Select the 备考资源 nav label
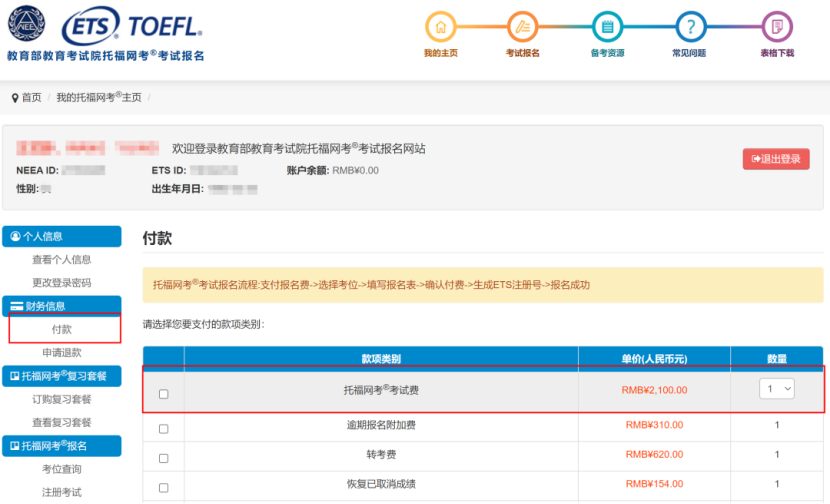Image resolution: width=830 pixels, height=504 pixels. pyautogui.click(x=607, y=53)
